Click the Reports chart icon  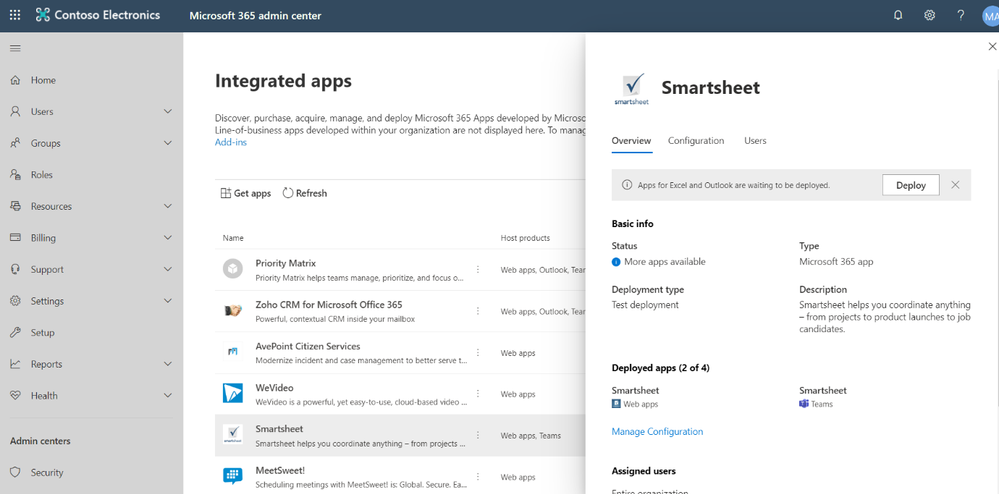(16, 364)
